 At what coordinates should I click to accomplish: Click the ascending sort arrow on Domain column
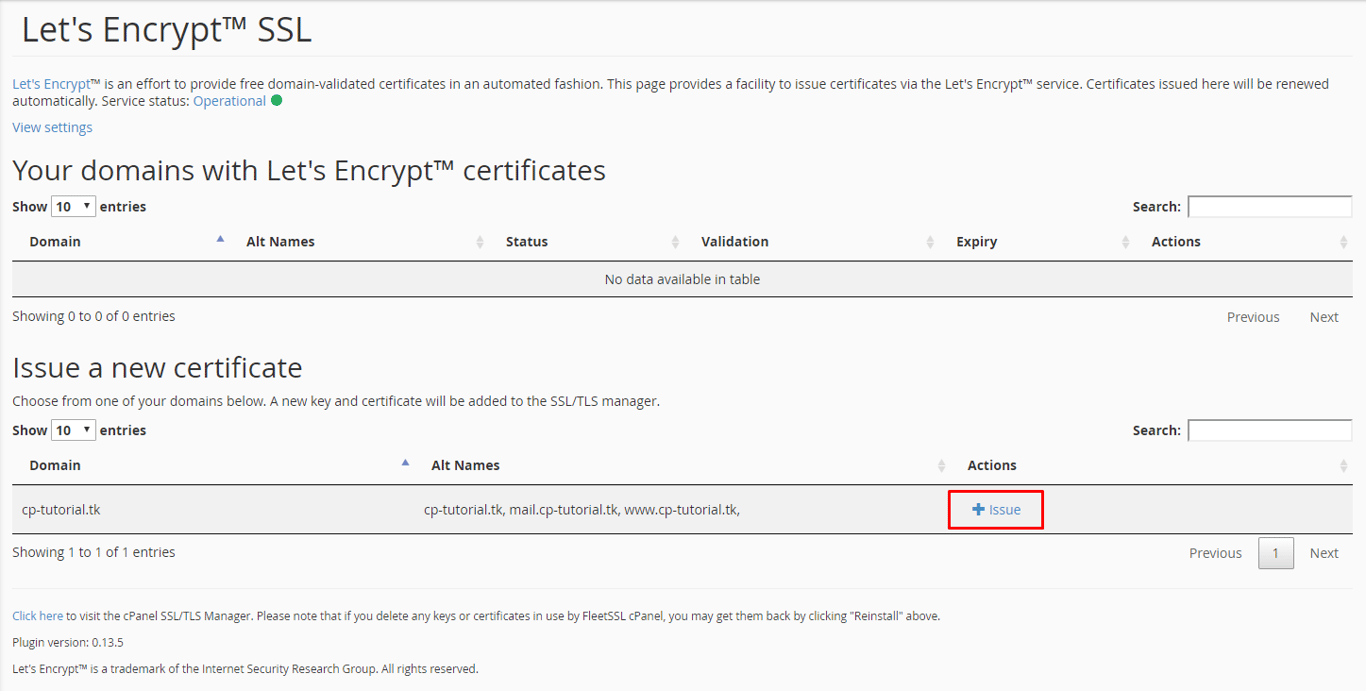pos(221,238)
